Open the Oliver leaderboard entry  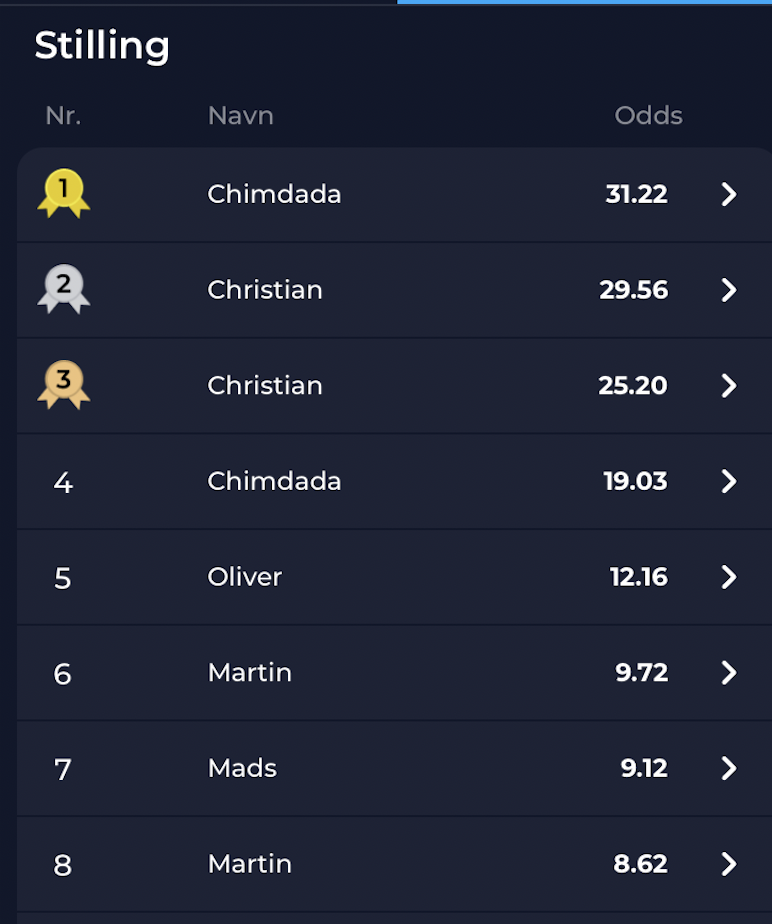coord(394,577)
